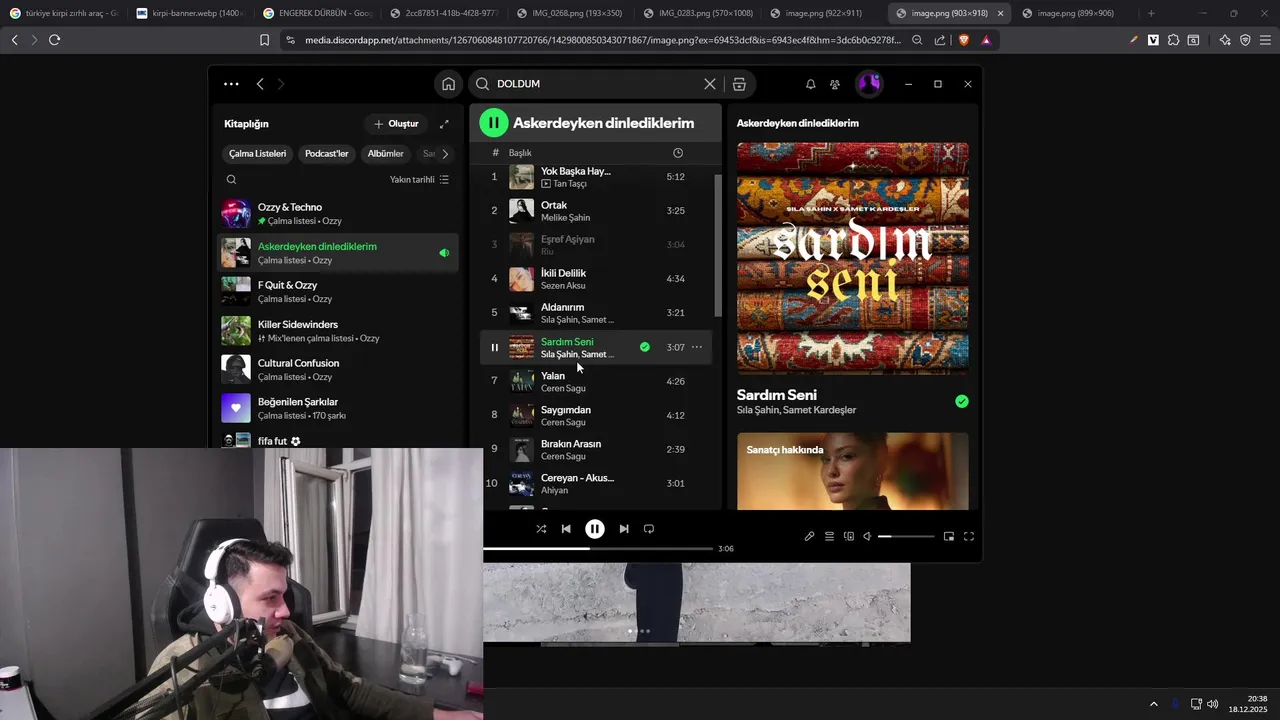Skip to next track in player bar

tap(624, 529)
